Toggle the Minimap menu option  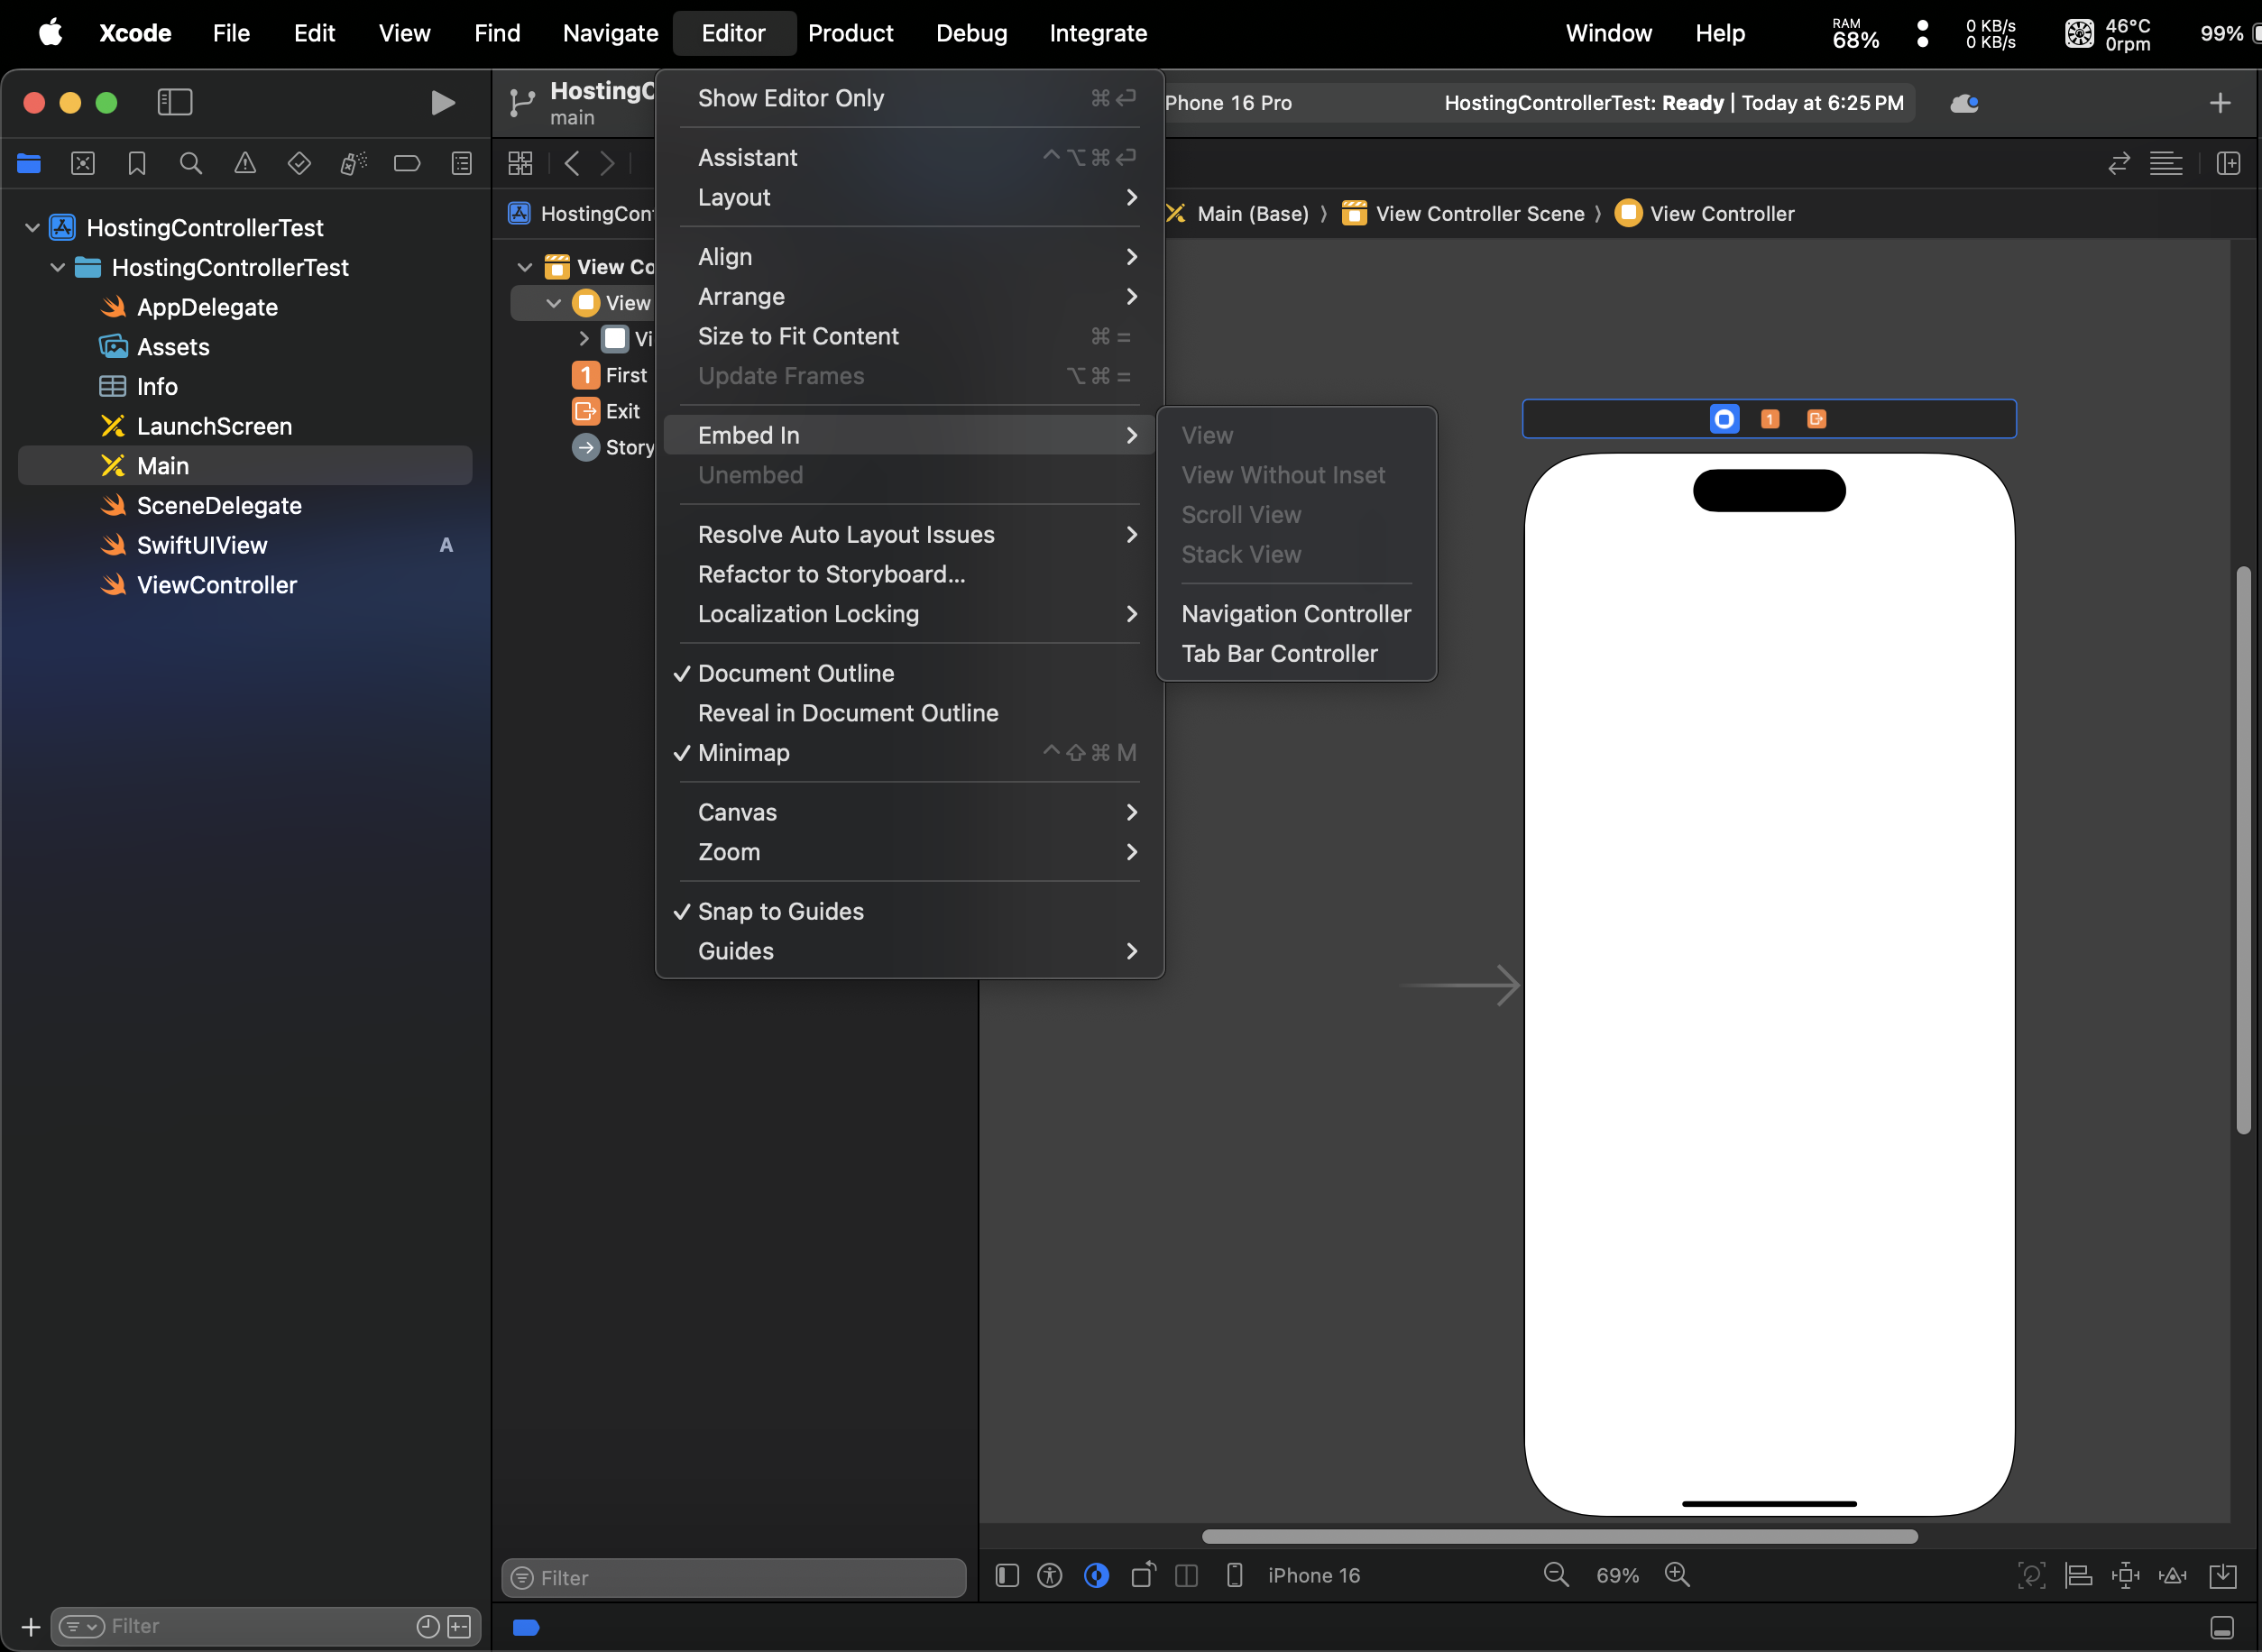tap(744, 752)
